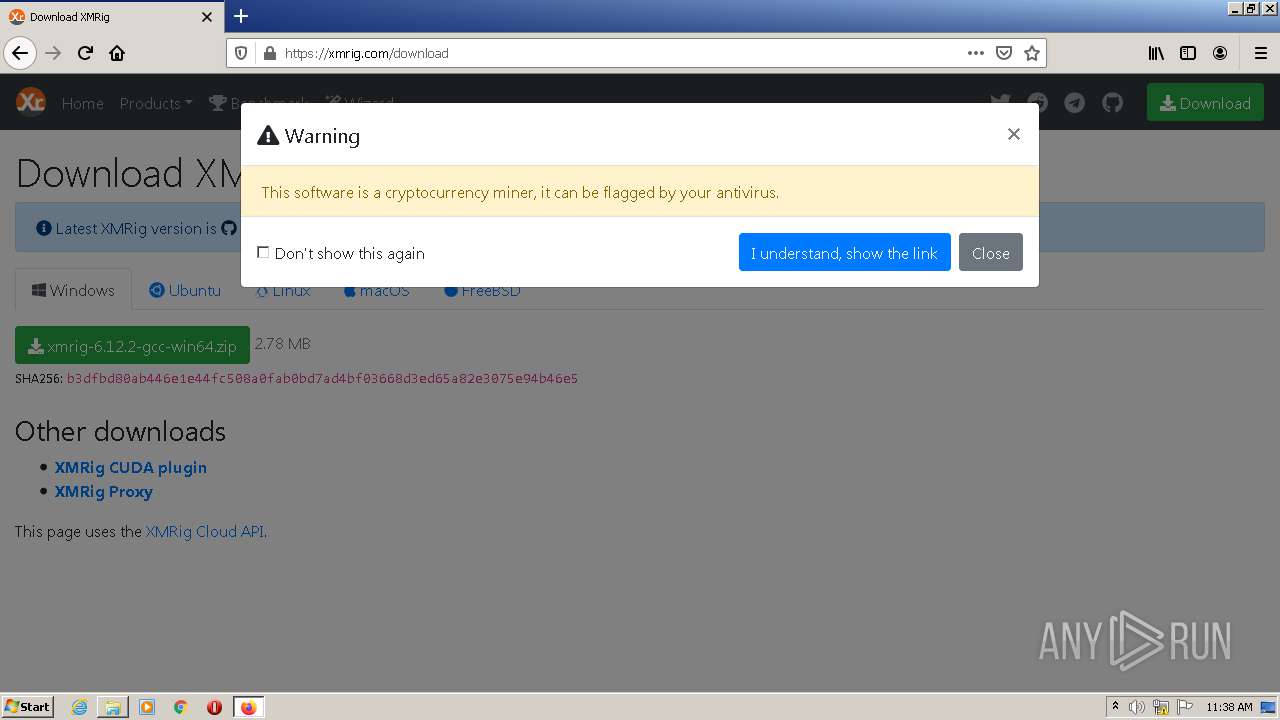
Task: Select the FreeBSD platform tab
Action: pyautogui.click(x=482, y=291)
